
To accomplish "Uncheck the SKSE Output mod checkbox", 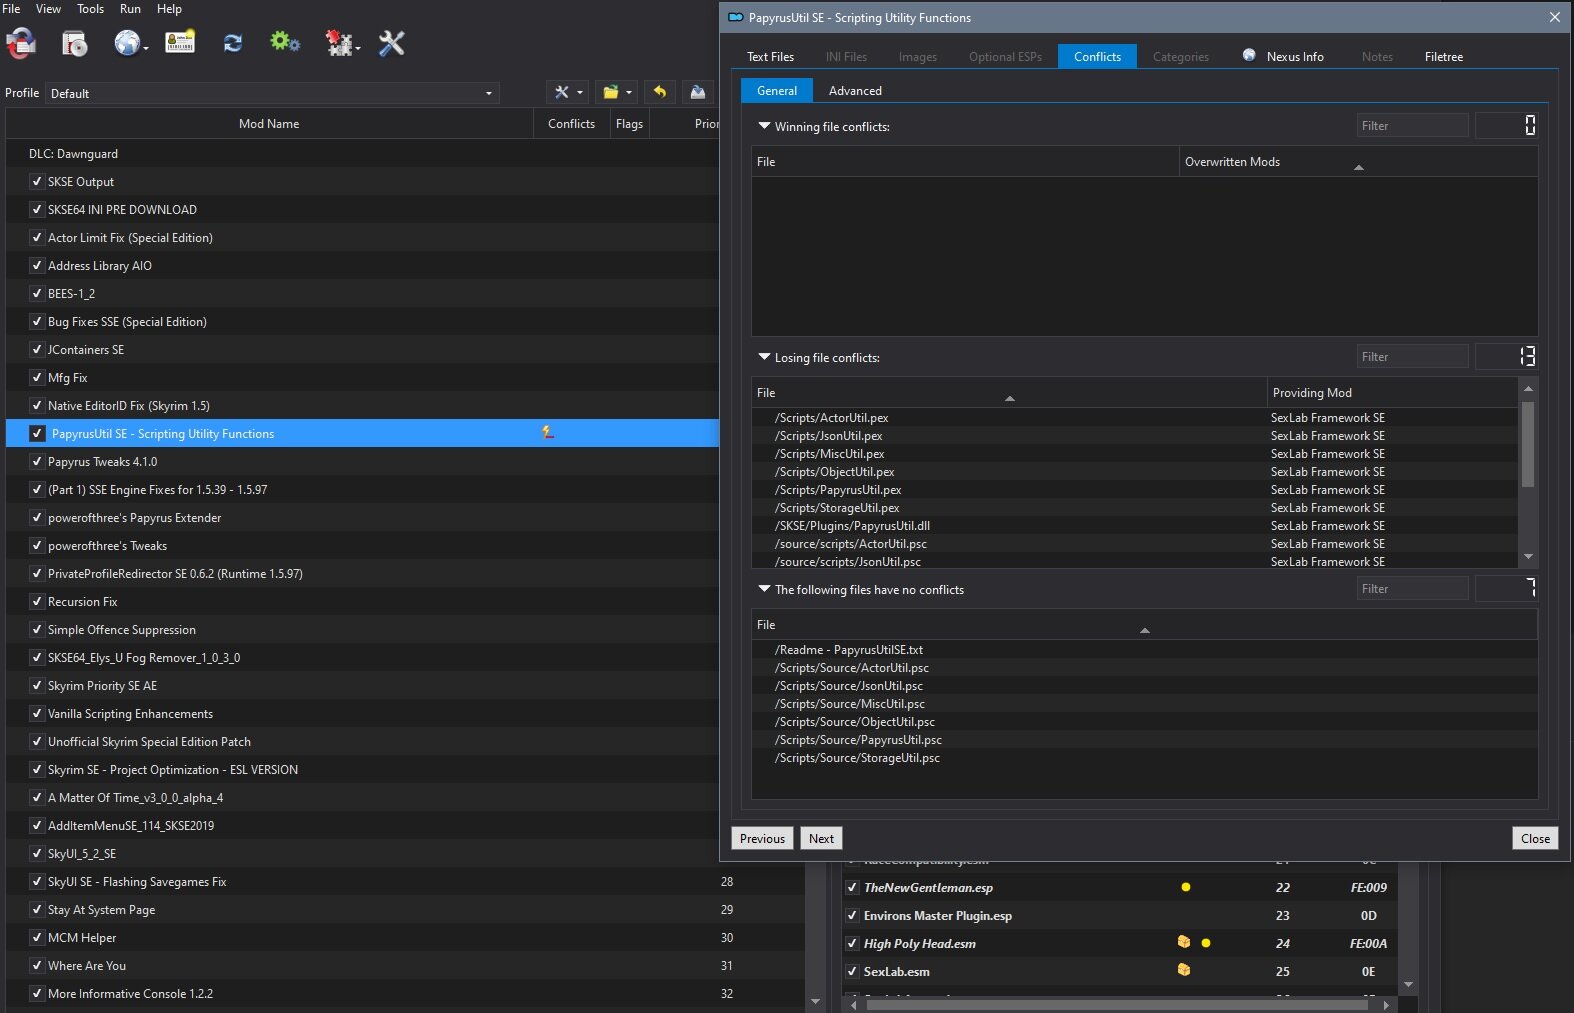I will coord(37,182).
